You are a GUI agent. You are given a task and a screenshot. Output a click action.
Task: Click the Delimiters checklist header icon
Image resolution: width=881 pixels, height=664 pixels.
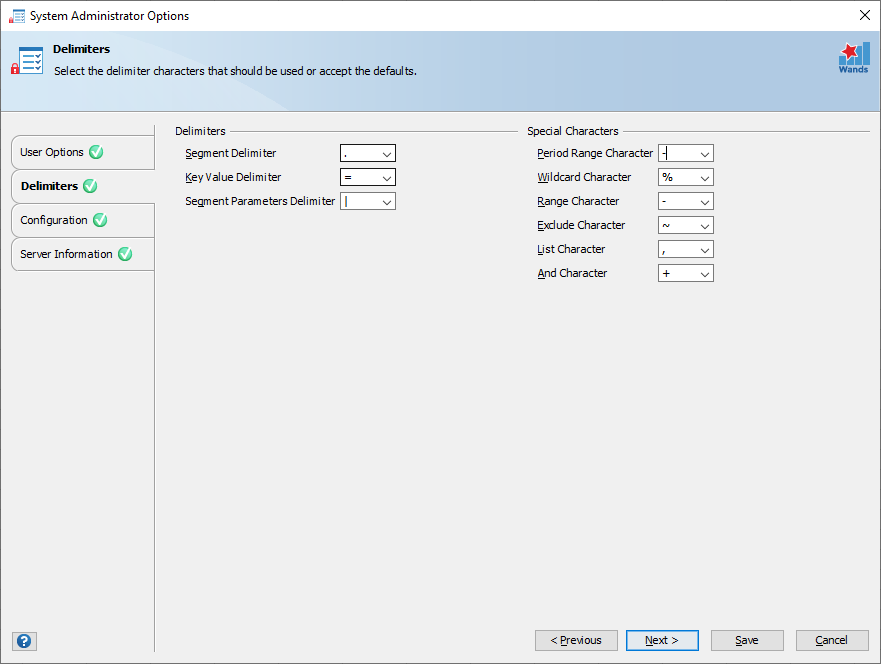click(27, 61)
